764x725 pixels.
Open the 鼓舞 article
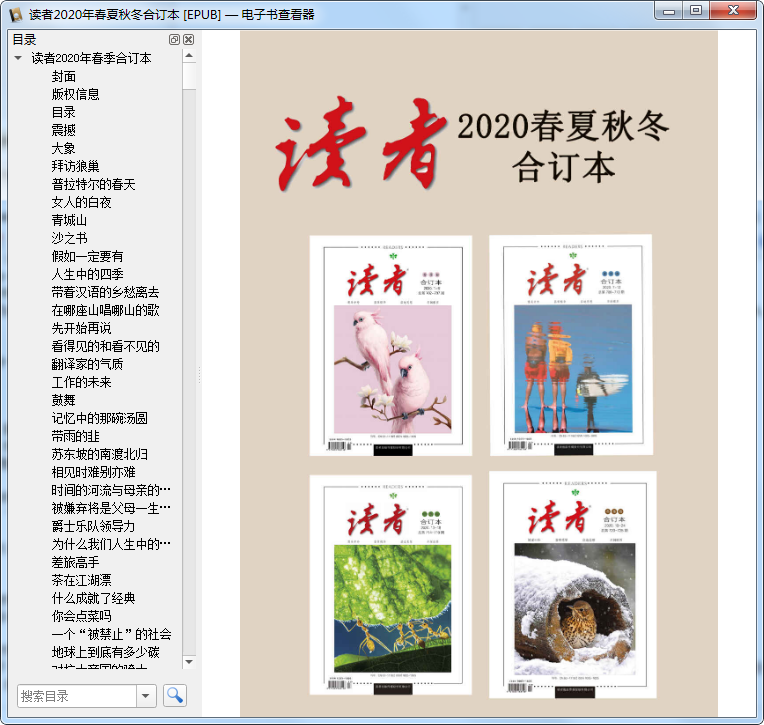(x=64, y=401)
